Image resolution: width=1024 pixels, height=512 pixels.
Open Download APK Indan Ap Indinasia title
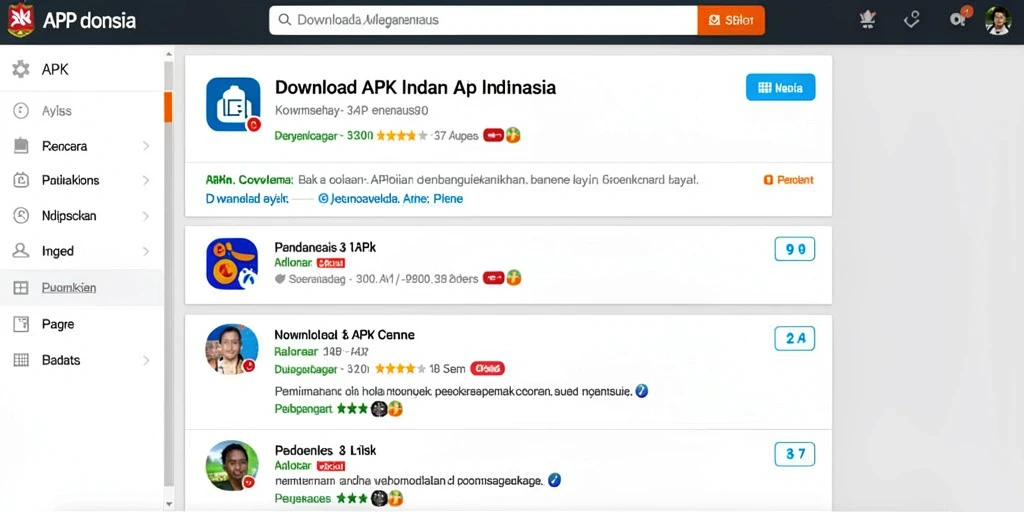click(415, 88)
